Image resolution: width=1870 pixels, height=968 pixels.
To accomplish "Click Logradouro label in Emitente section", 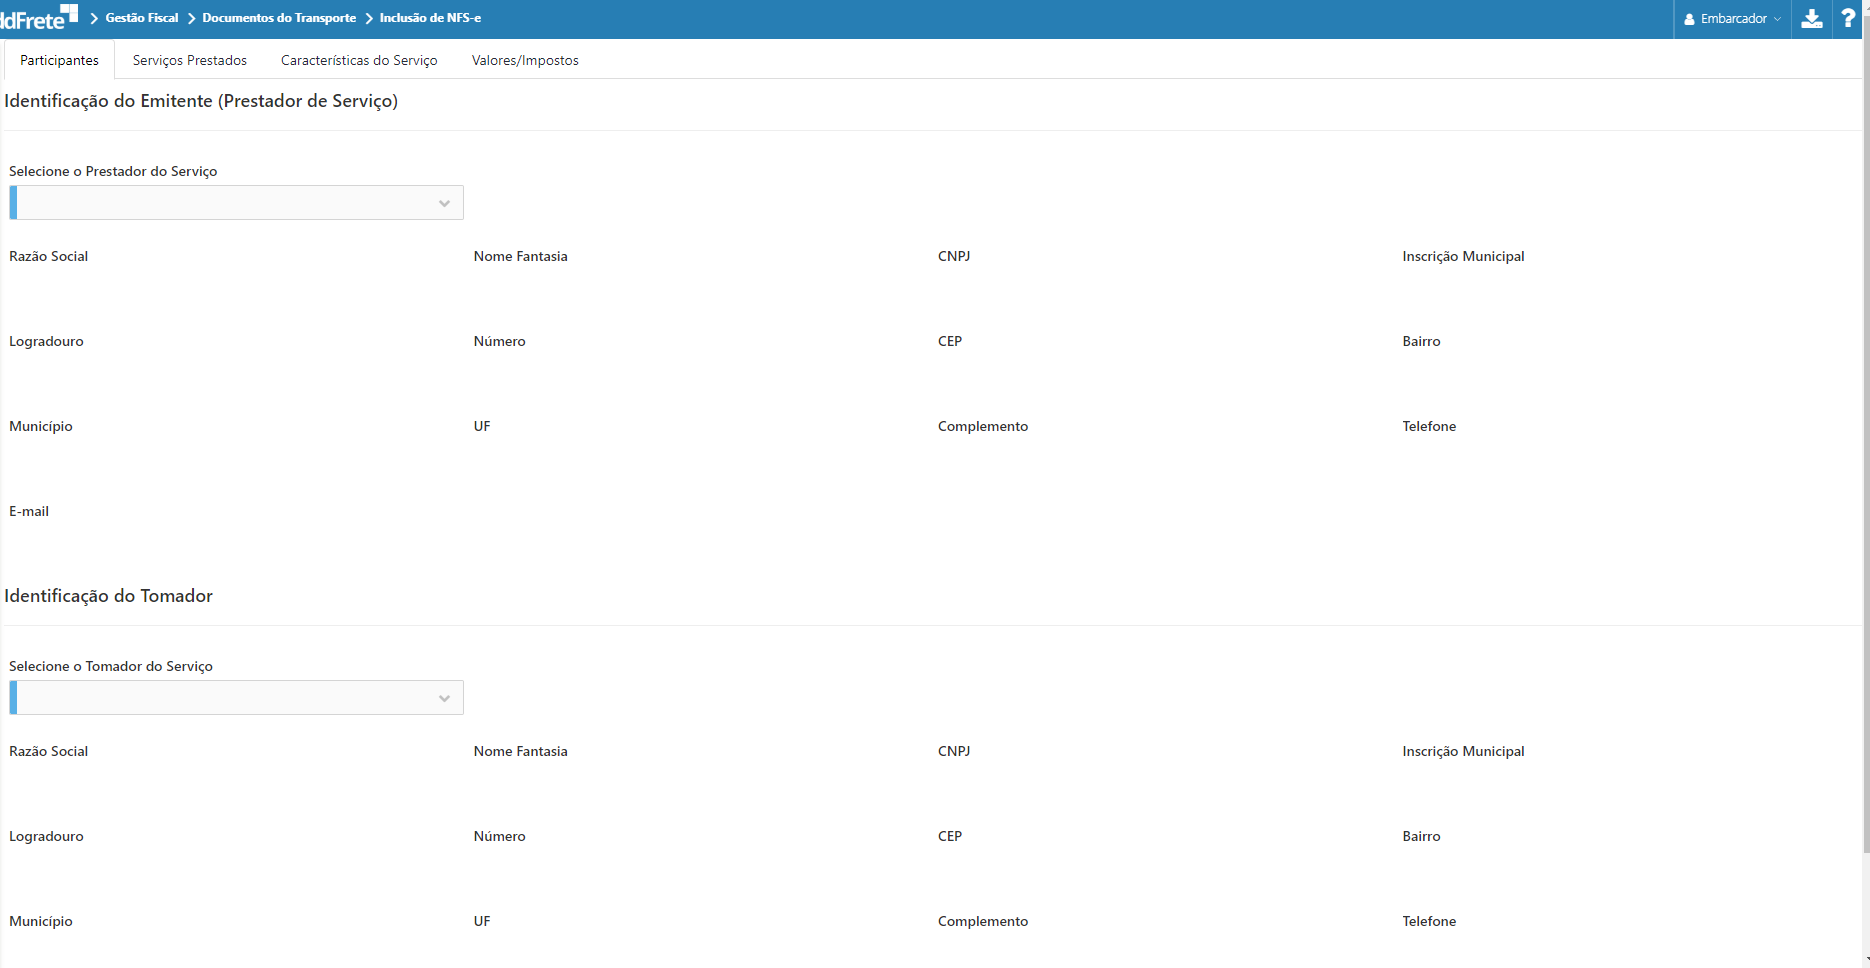I will tap(46, 341).
